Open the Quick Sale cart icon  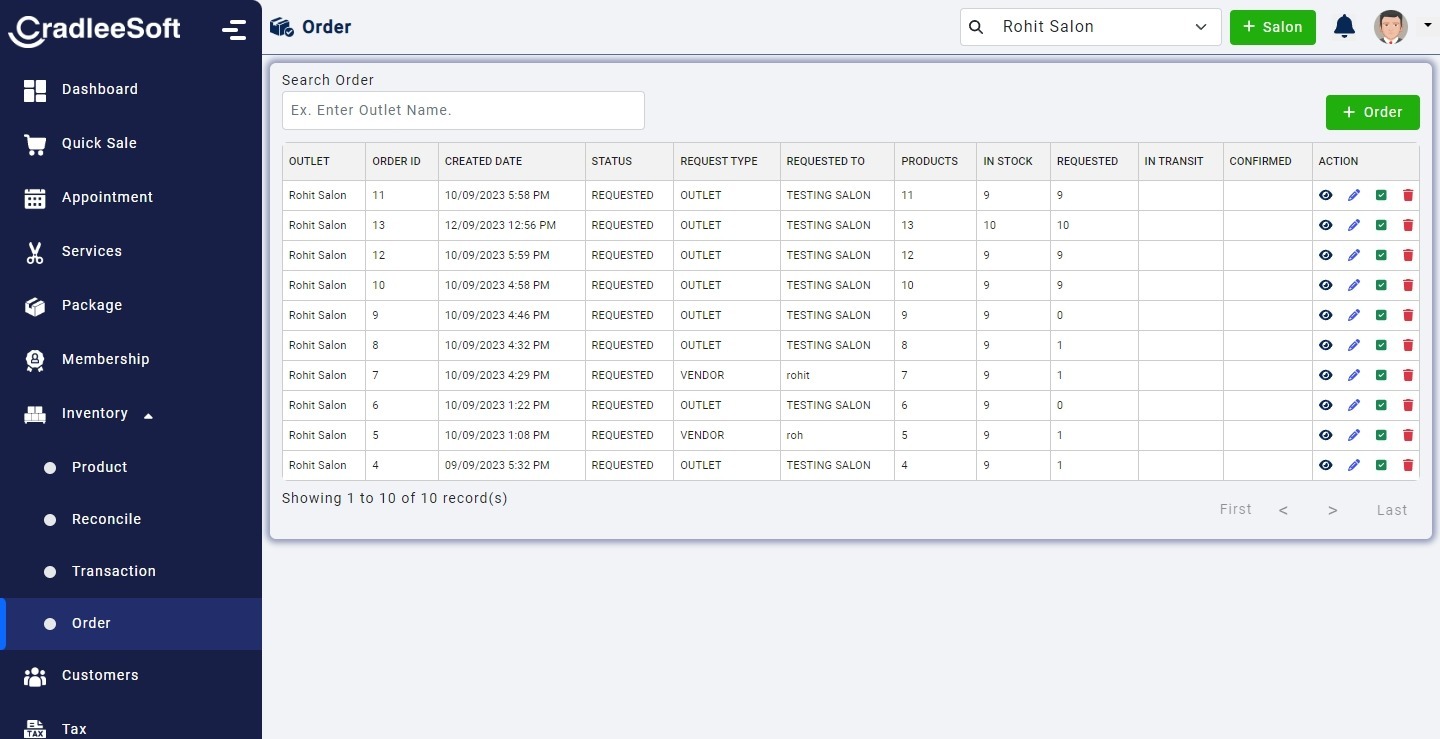35,144
